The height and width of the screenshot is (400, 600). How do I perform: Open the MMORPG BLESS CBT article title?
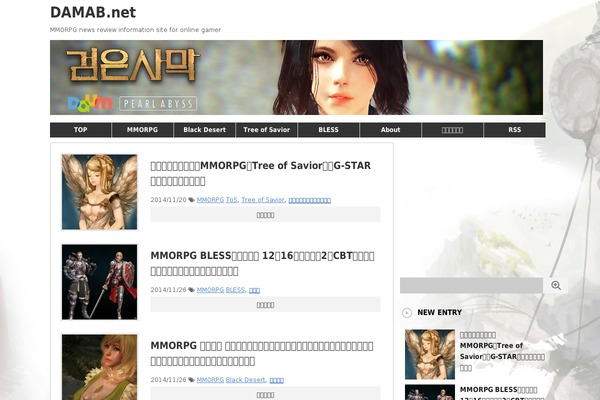pos(262,263)
